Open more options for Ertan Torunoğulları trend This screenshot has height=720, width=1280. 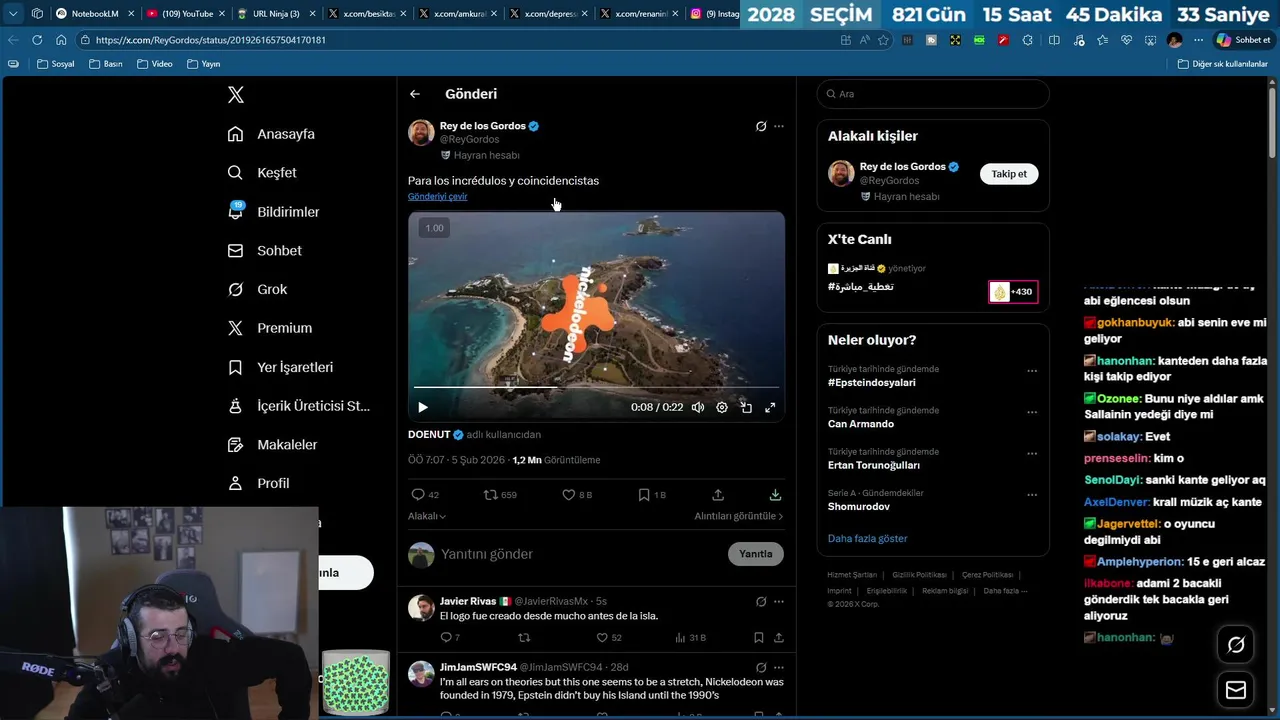click(1032, 453)
